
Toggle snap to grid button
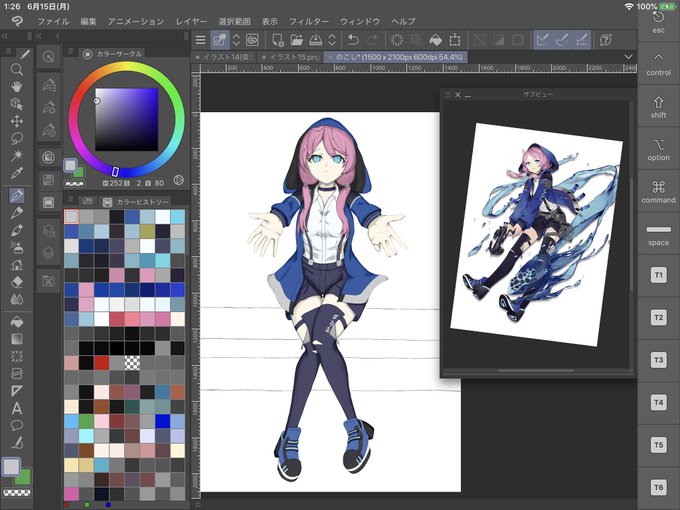pyautogui.click(x=582, y=40)
